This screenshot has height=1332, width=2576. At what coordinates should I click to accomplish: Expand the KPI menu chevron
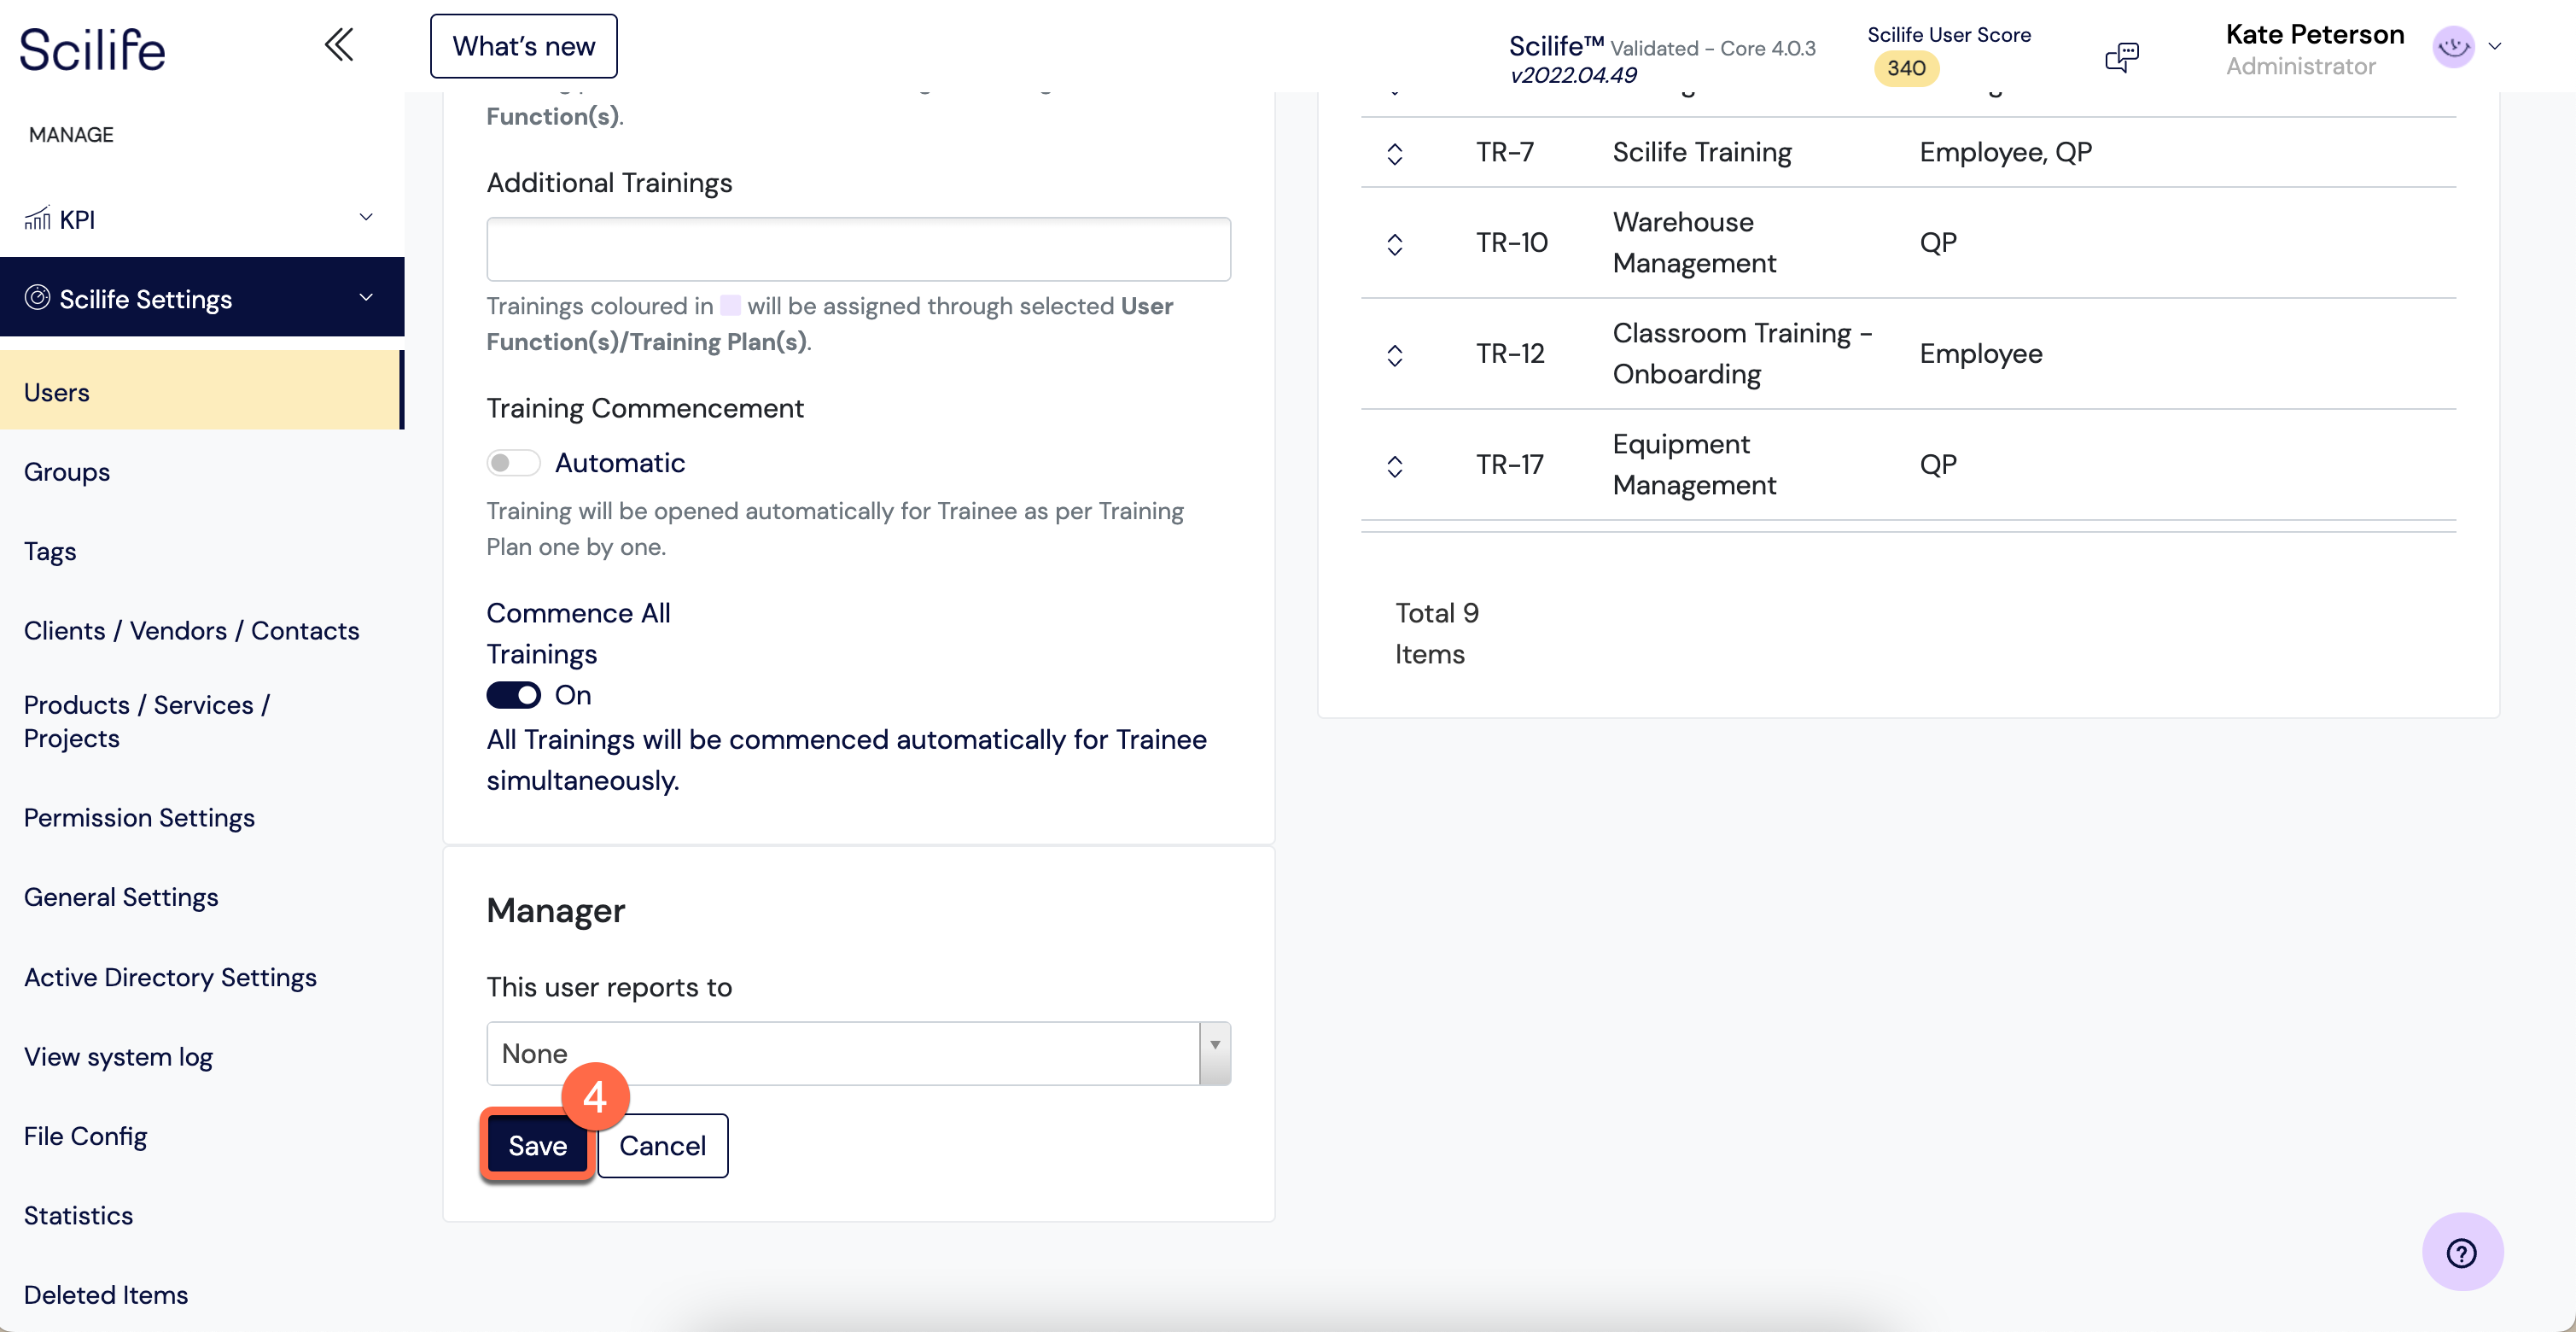pyautogui.click(x=366, y=217)
